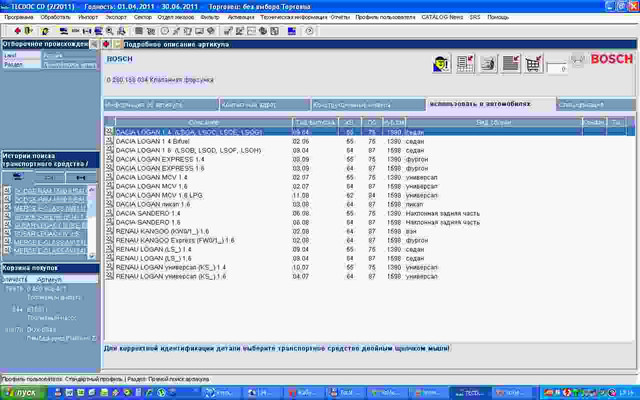This screenshot has height=400, width=640.
Task: Select the axle tab in search history panel
Action: (81, 177)
